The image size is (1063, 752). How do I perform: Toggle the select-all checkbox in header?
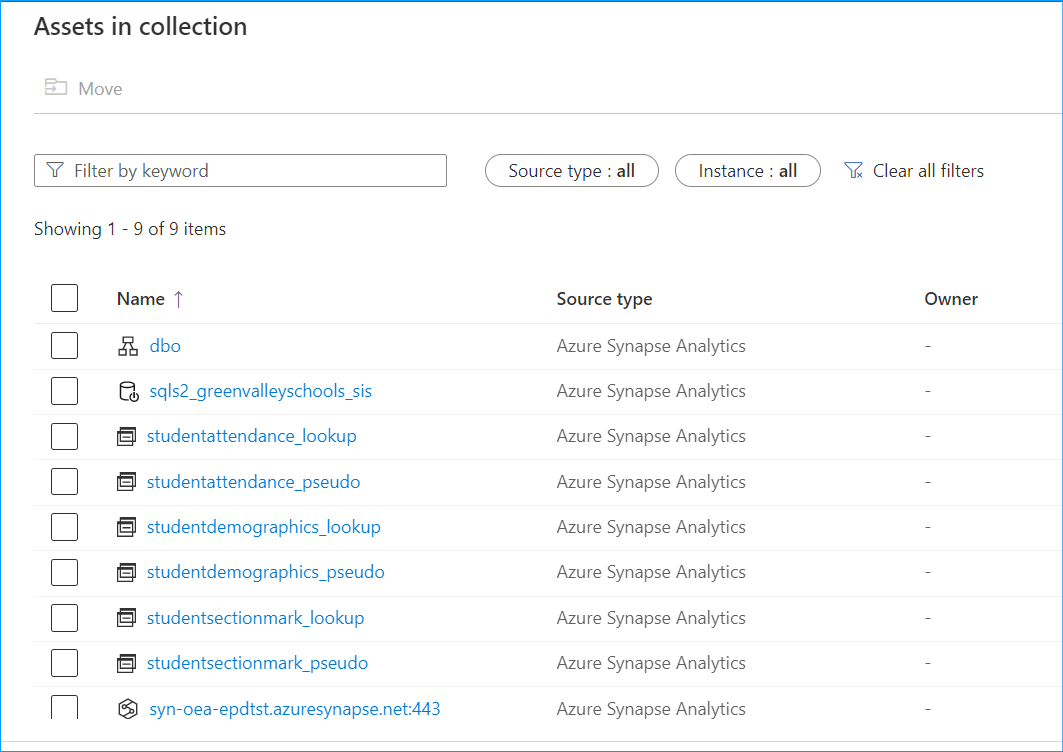(64, 298)
